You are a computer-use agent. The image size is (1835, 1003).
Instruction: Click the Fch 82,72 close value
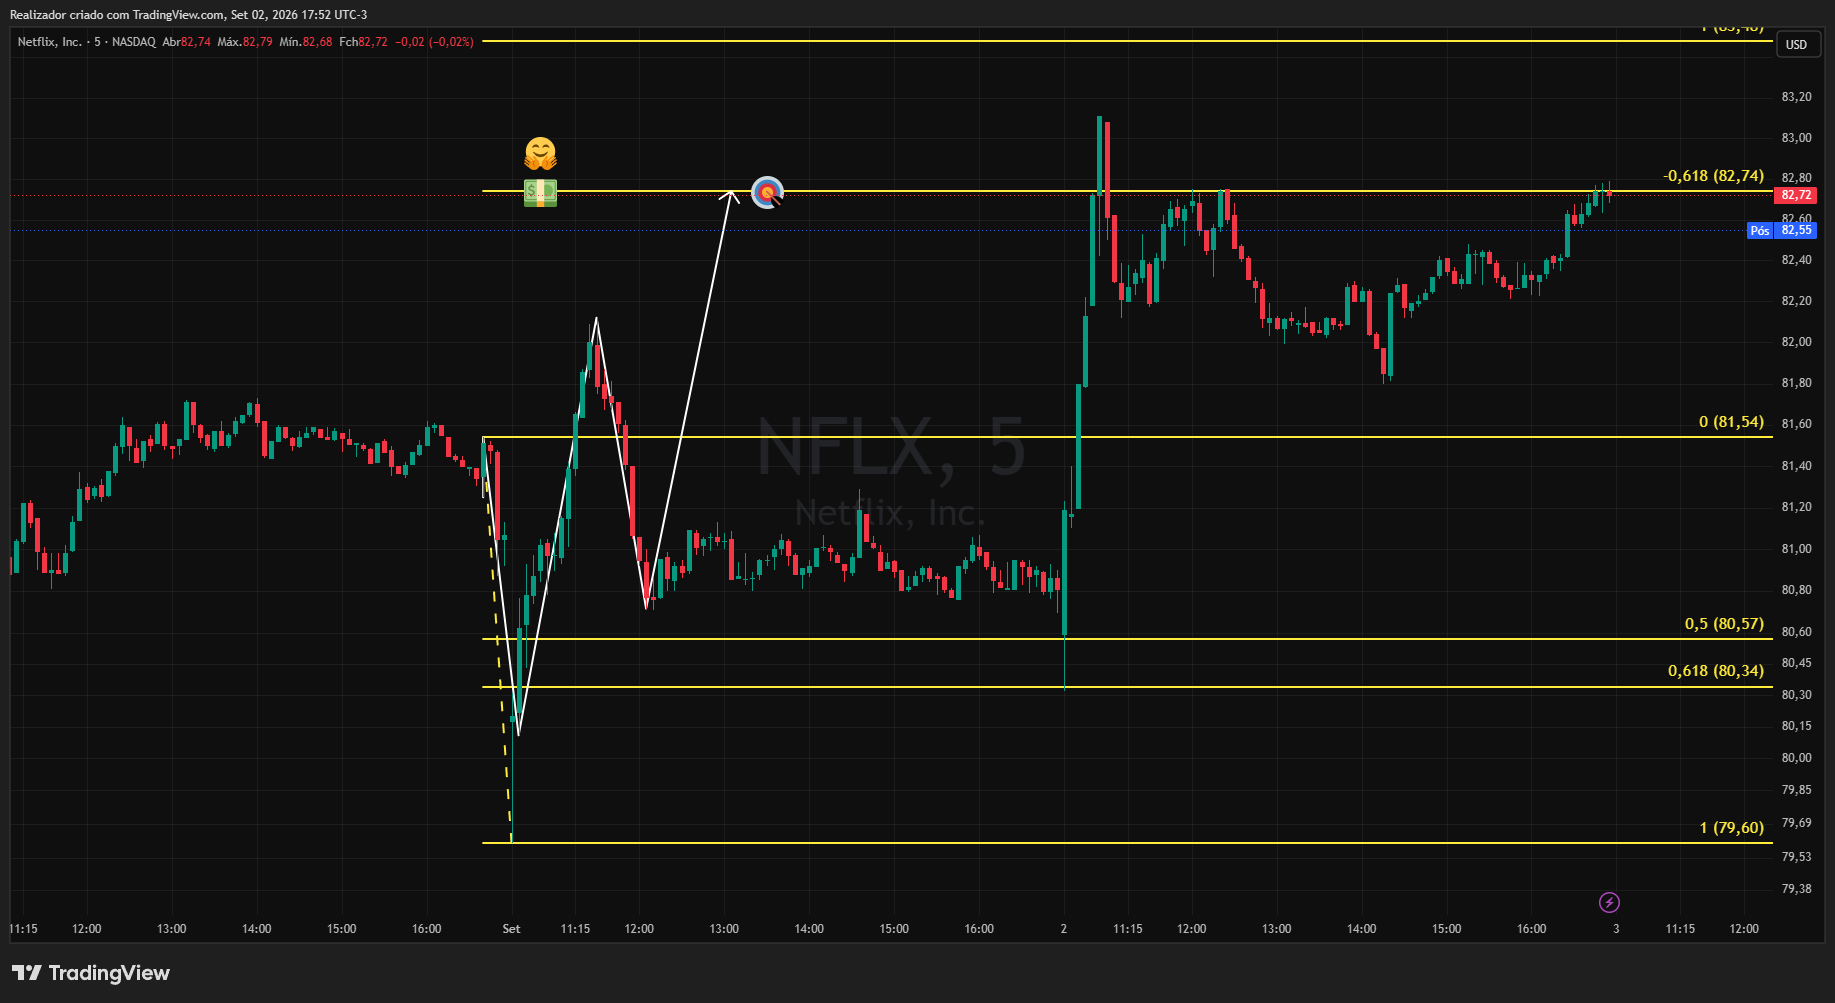(x=363, y=42)
